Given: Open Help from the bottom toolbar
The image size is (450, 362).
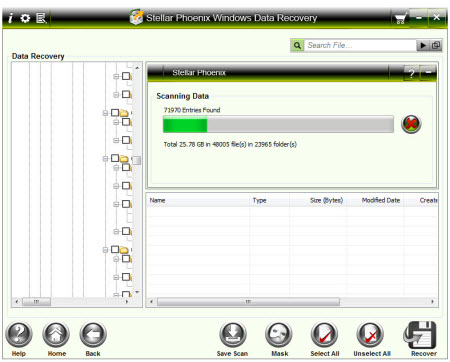Looking at the screenshot, I should [19, 335].
